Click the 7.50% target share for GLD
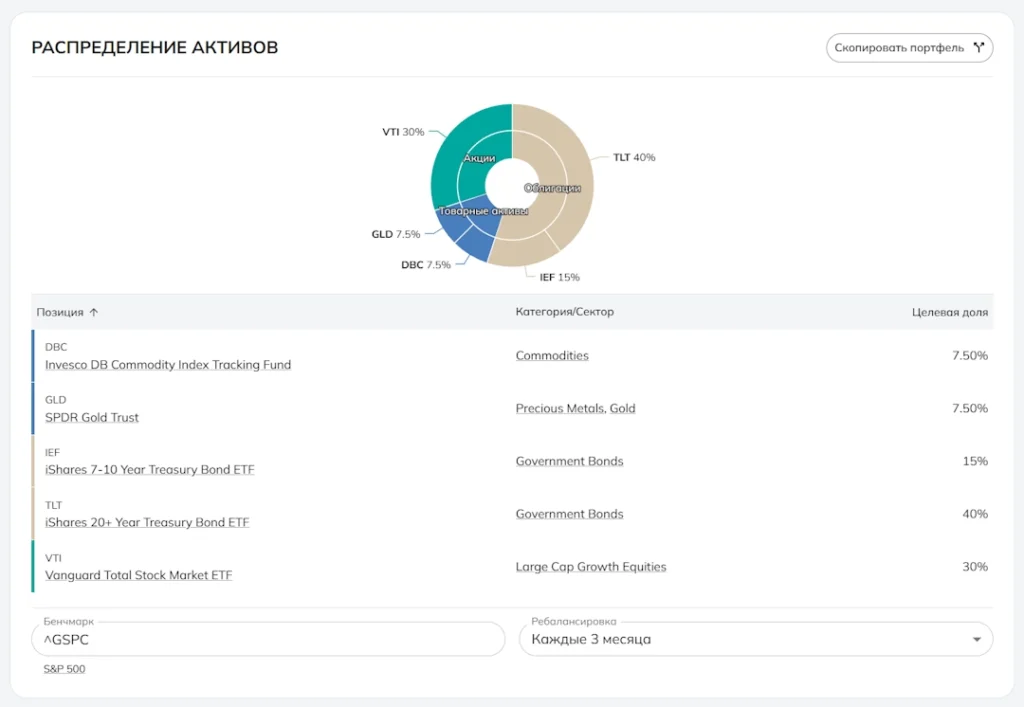This screenshot has width=1024, height=707. pos(970,408)
